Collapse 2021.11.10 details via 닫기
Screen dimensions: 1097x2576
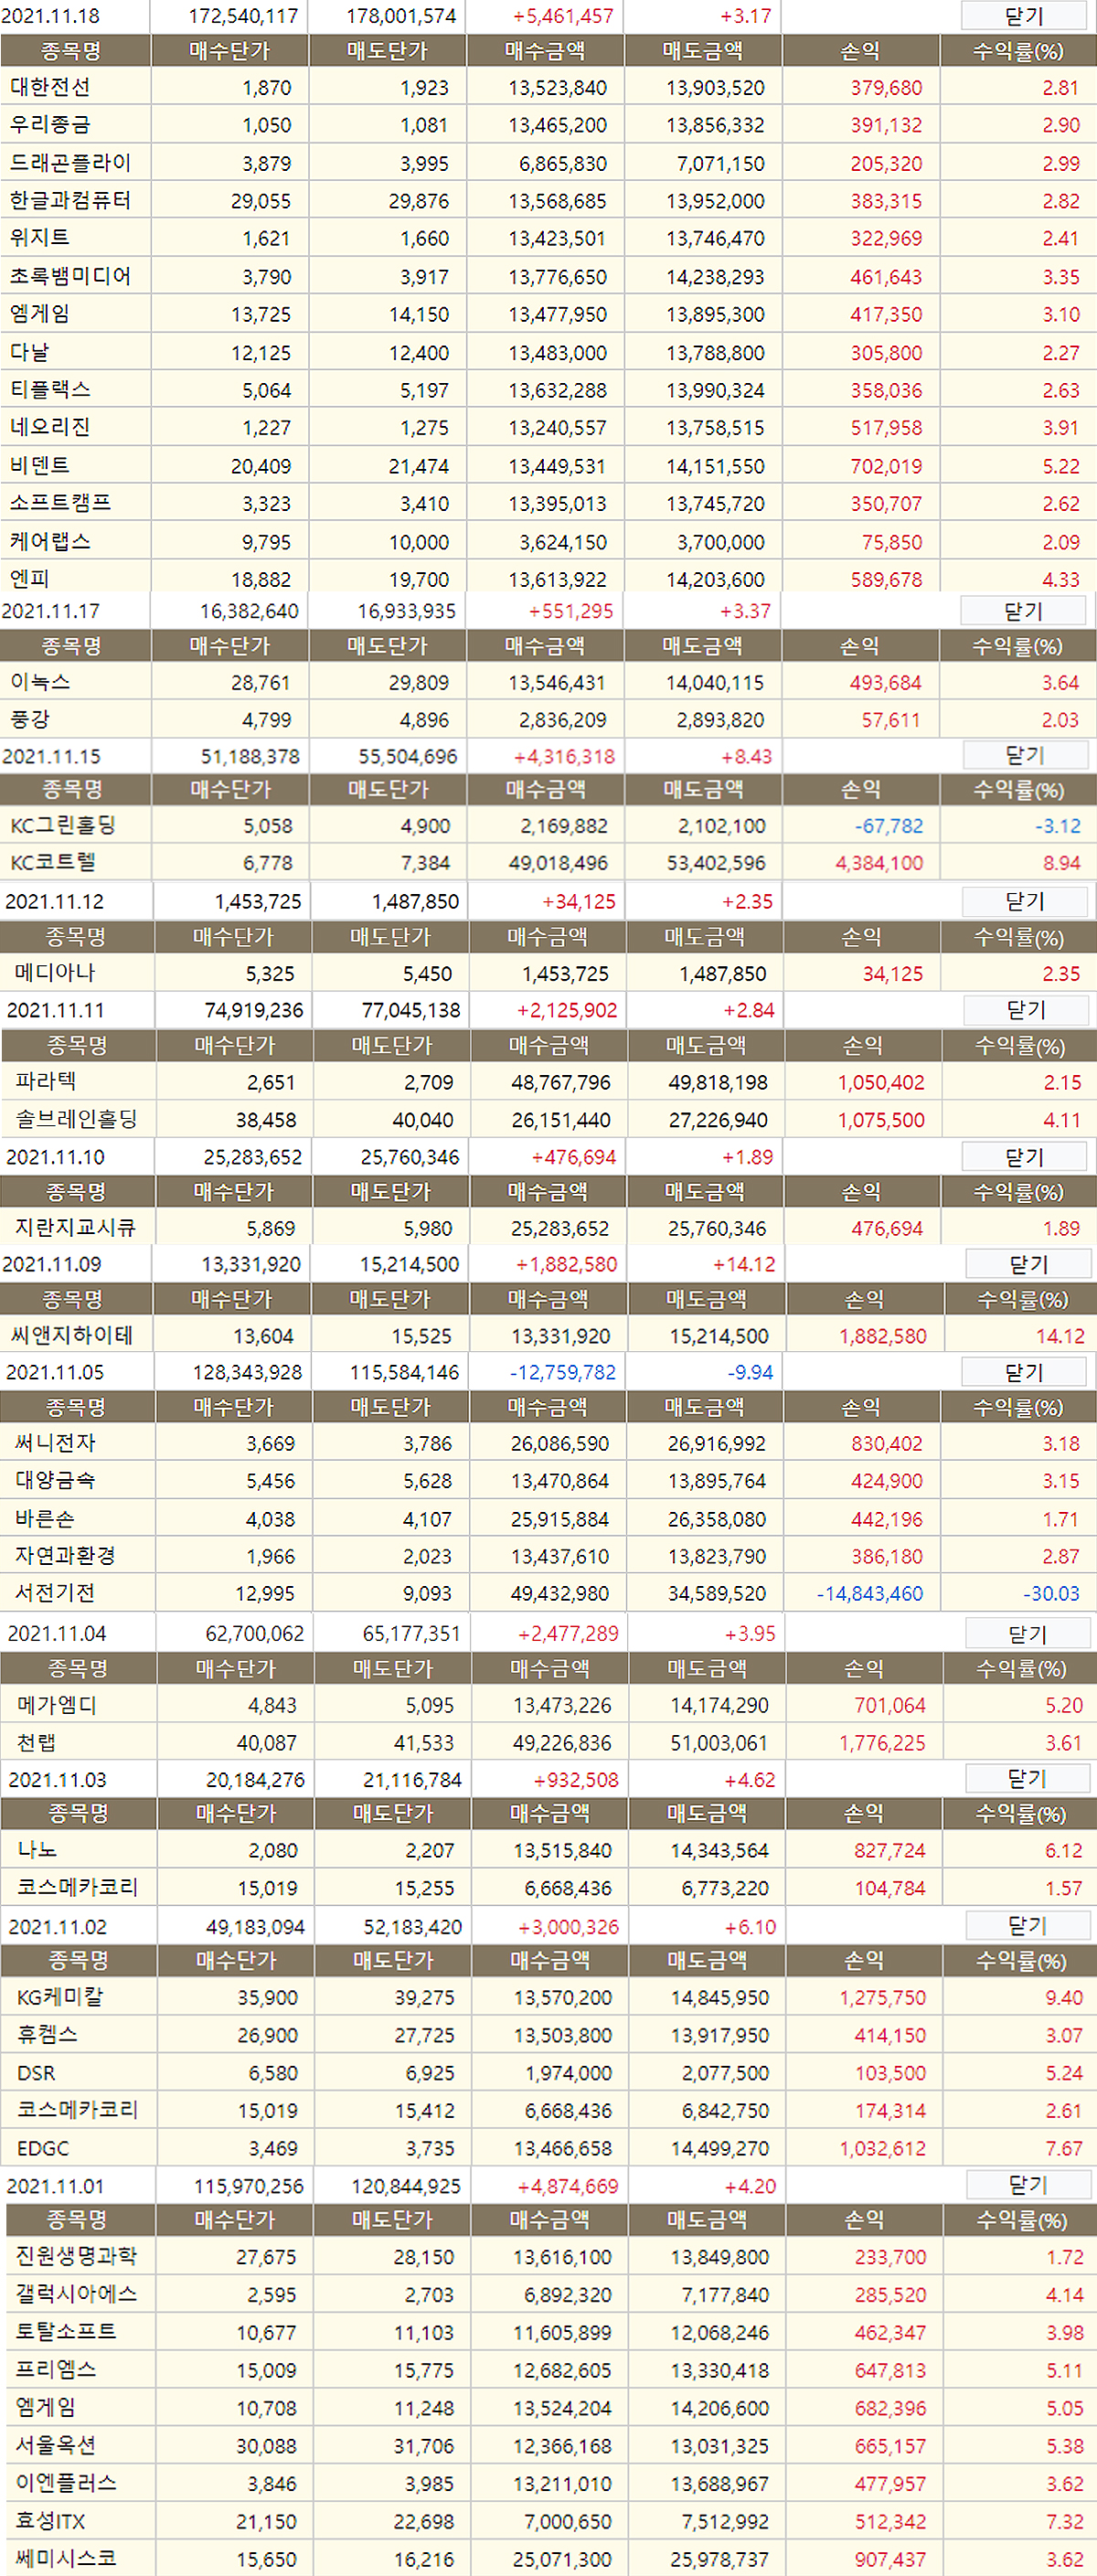[x=1024, y=1156]
